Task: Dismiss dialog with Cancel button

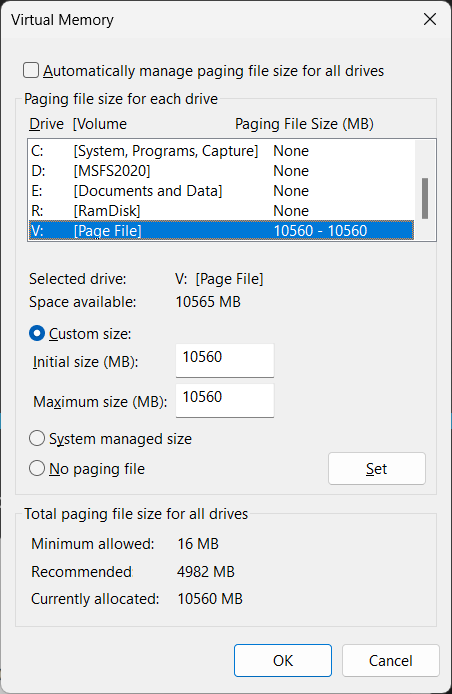Action: (390, 660)
